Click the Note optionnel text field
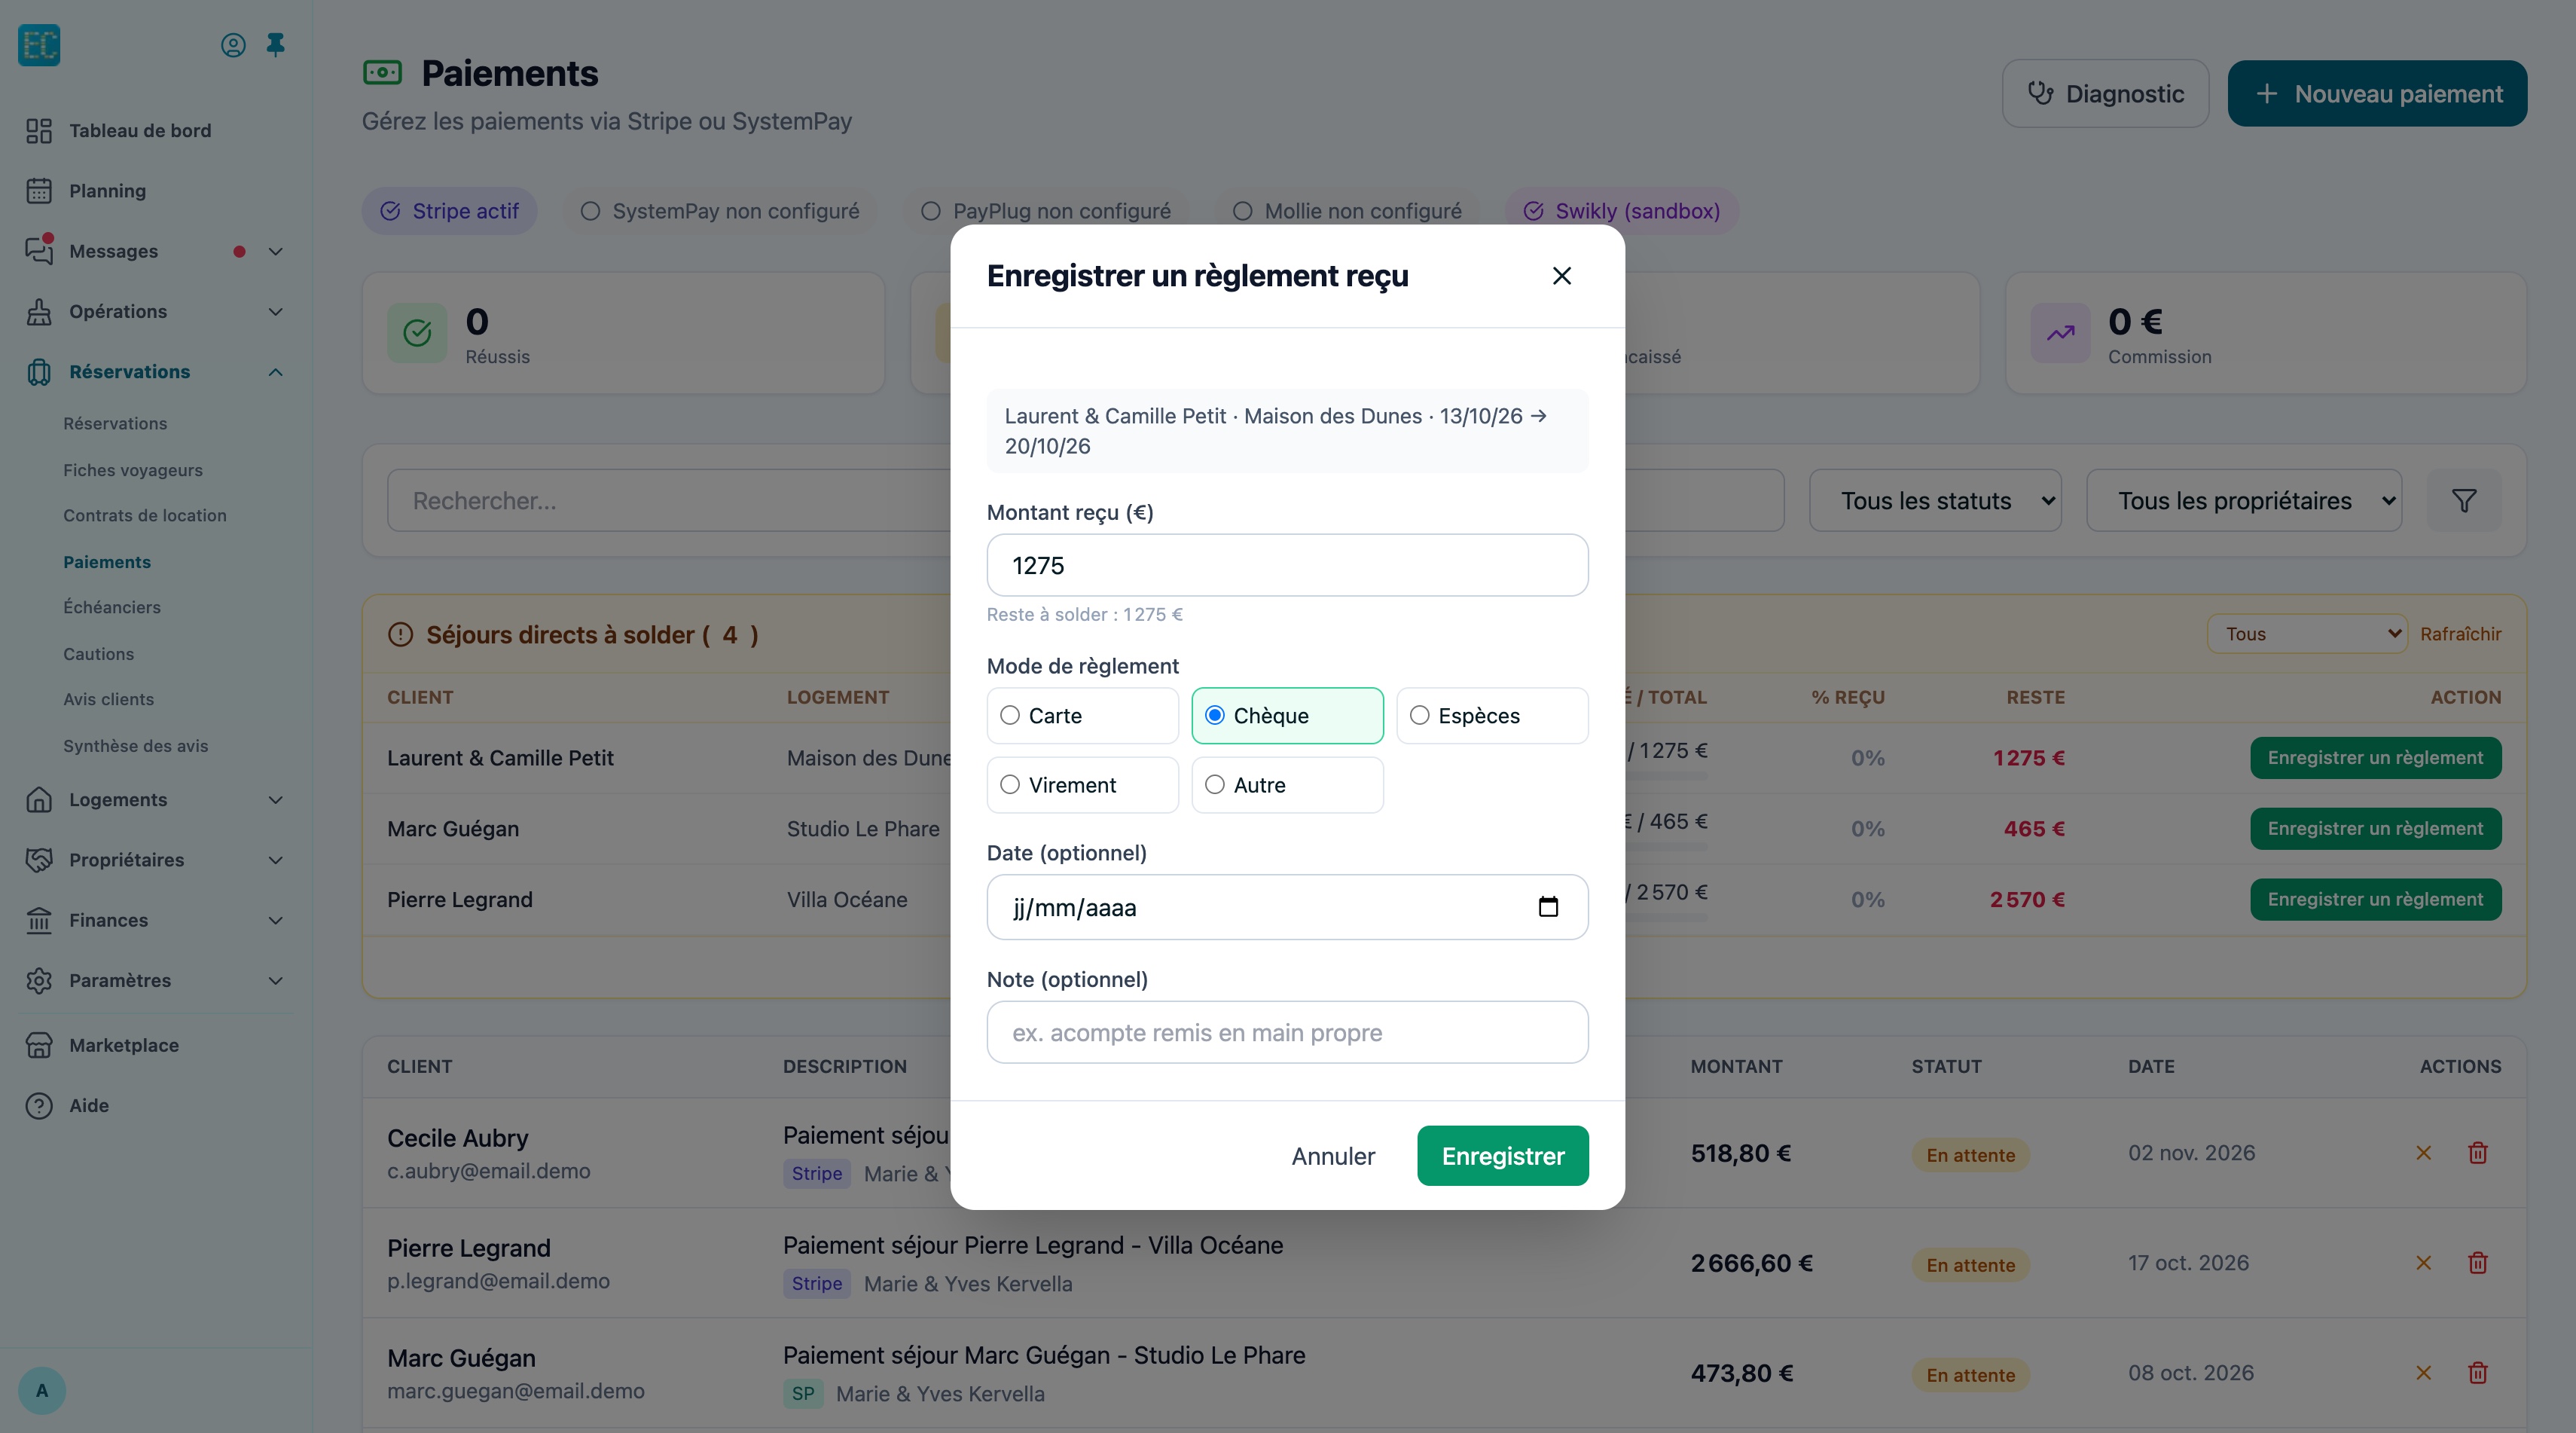The width and height of the screenshot is (2576, 1433). point(1287,1032)
